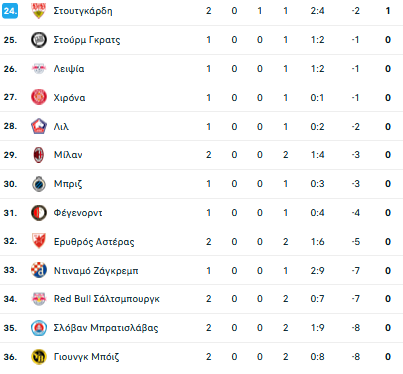This screenshot has width=403, height=374.
Task: Select the Σλόβαν Μπρατισλάβας team name
Action: click(106, 328)
